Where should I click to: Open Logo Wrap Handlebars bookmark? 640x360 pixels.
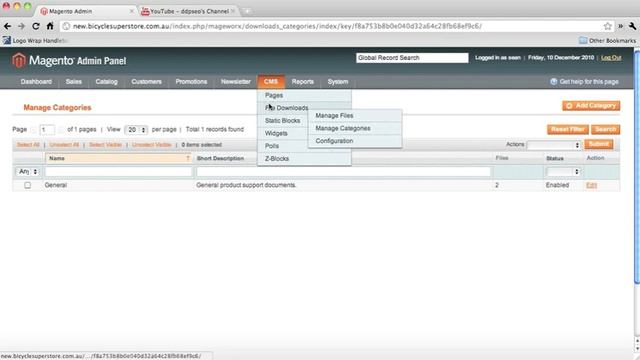35,40
